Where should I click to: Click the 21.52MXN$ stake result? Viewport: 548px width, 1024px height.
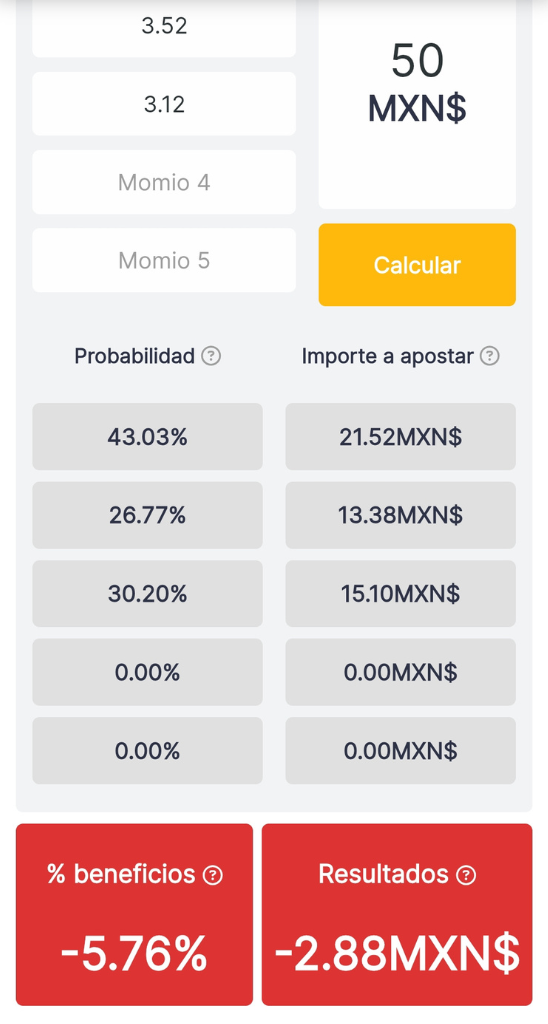[400, 437]
